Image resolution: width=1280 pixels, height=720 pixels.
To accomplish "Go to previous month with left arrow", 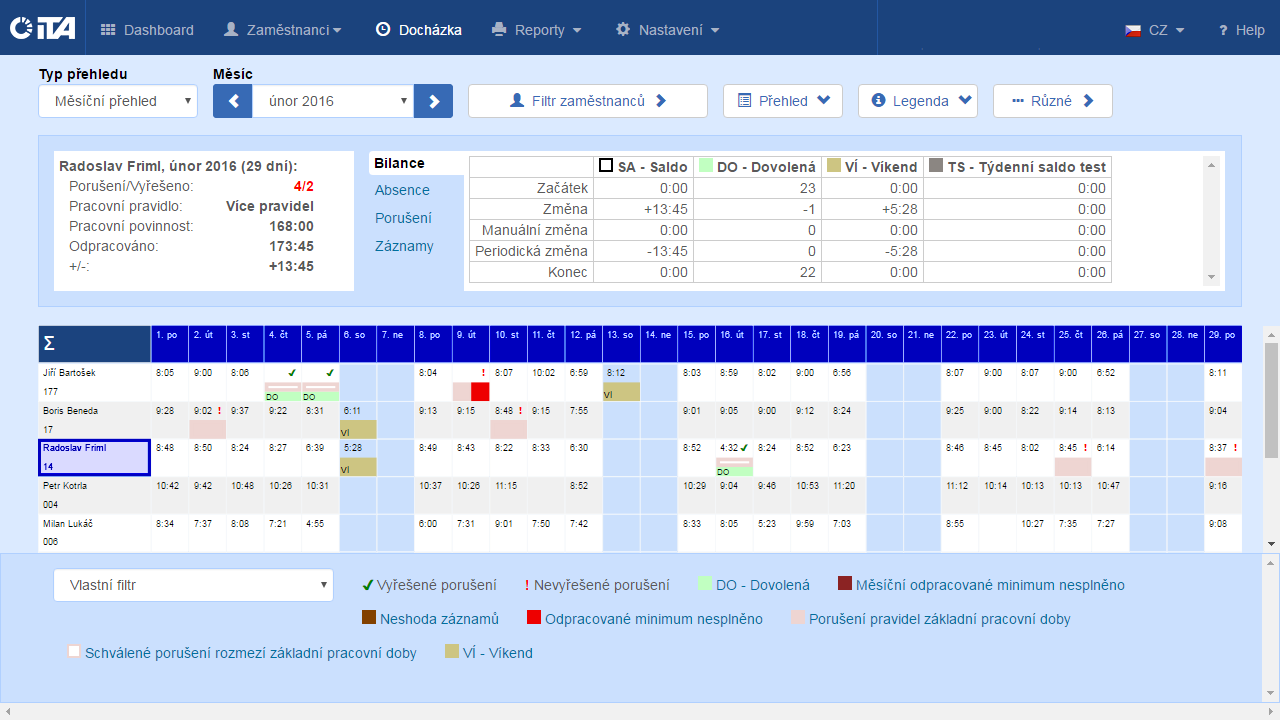I will tap(233, 101).
